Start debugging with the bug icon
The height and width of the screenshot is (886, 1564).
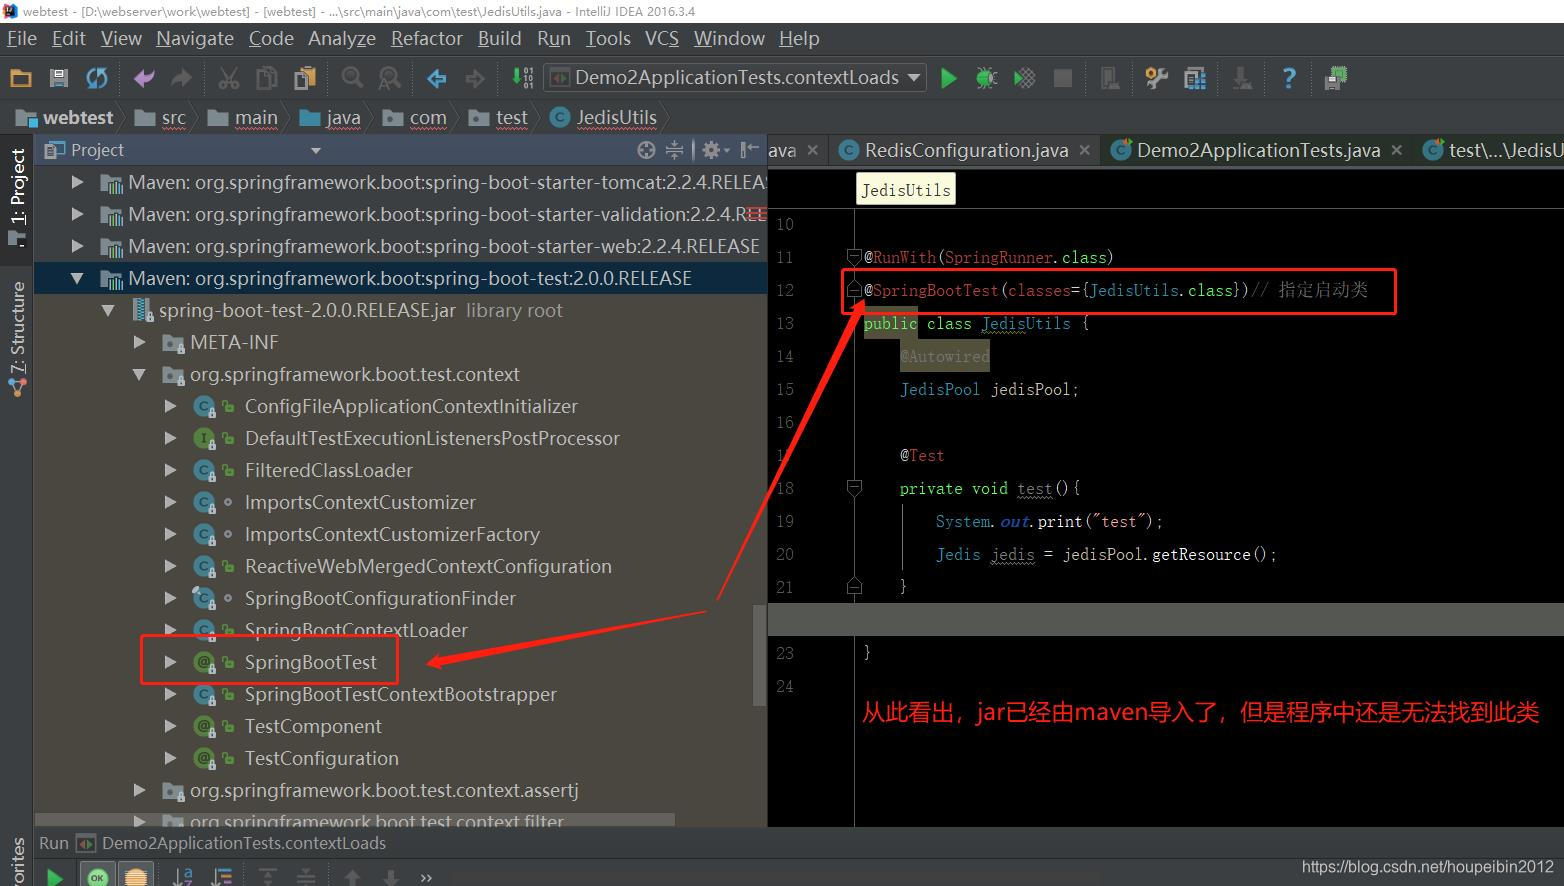pos(987,78)
